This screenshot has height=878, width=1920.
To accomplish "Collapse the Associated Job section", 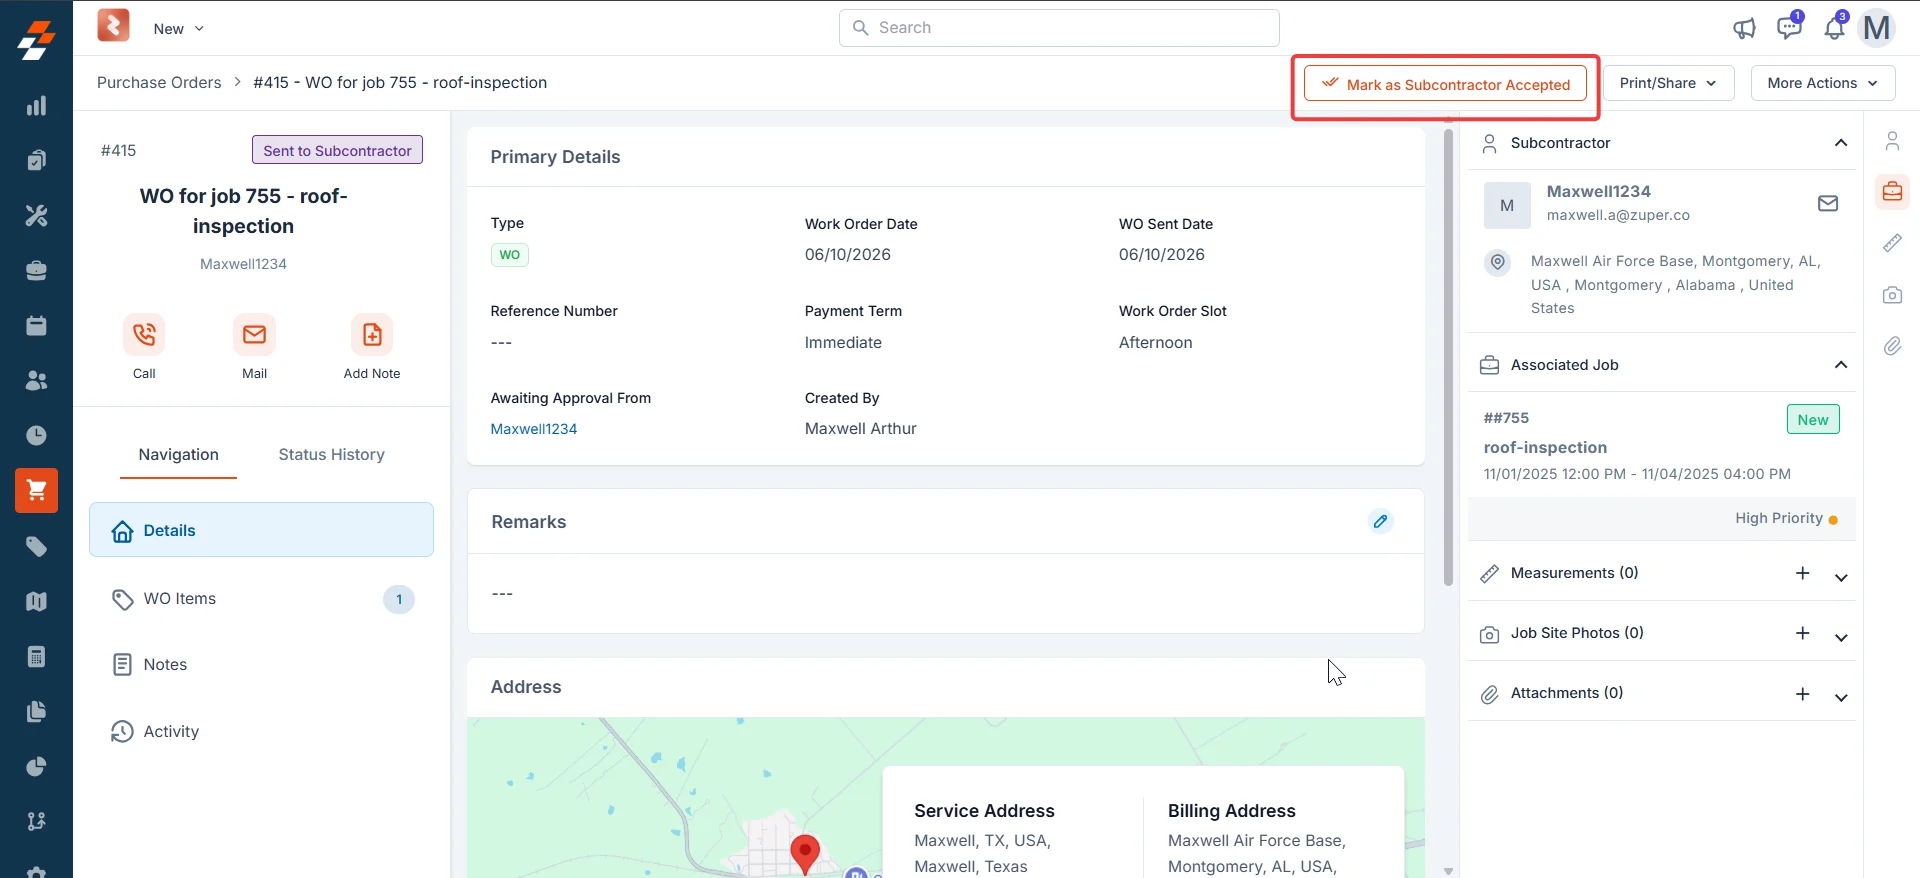I will tap(1841, 365).
